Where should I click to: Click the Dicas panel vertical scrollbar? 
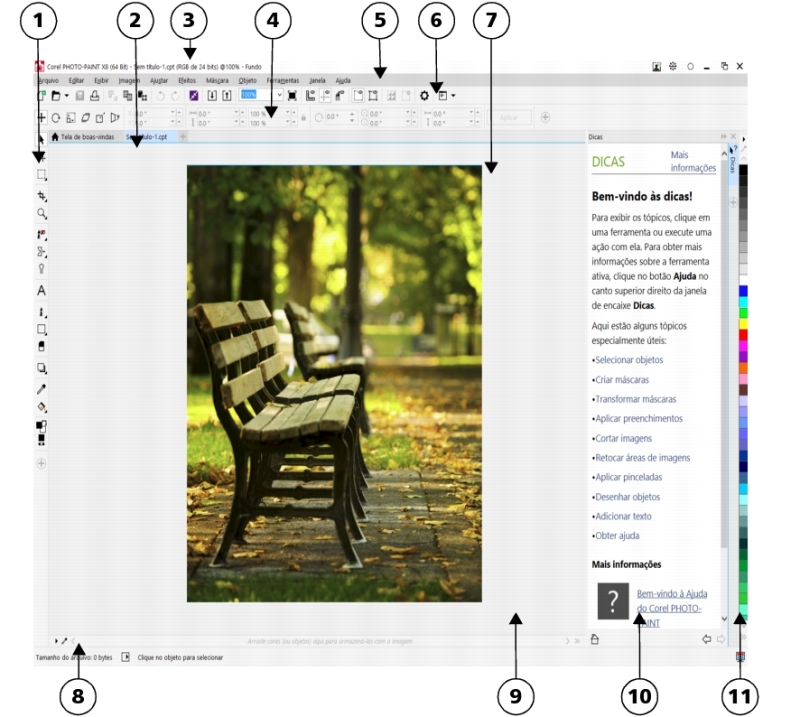[x=725, y=350]
